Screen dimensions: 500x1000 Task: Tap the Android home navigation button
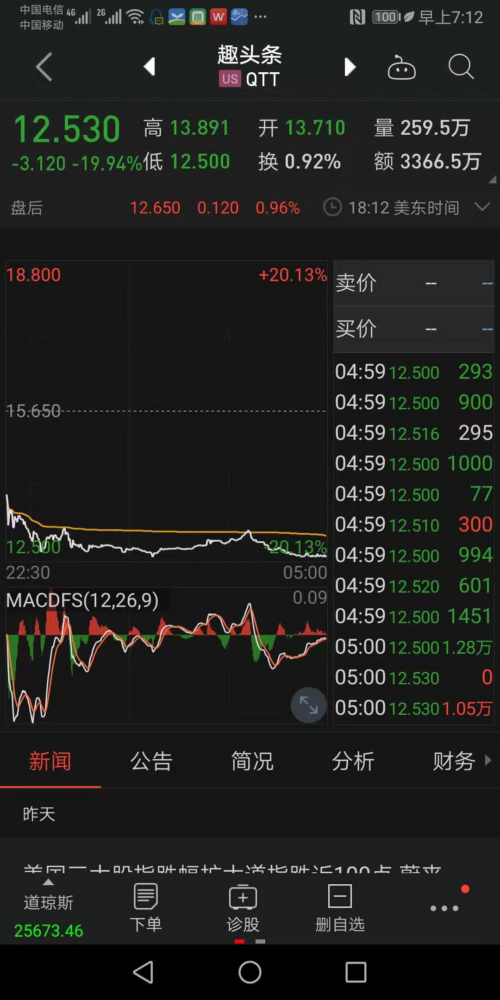pos(250,972)
